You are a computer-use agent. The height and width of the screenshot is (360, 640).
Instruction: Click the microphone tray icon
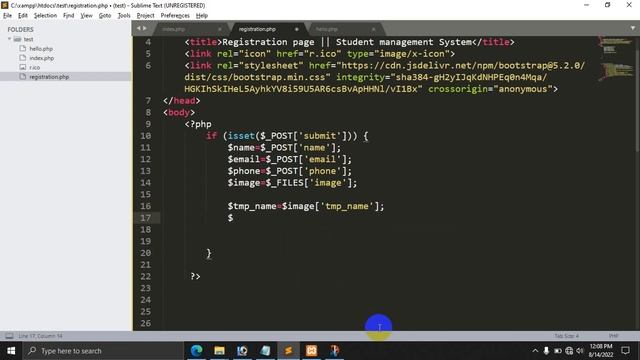(x=546, y=351)
